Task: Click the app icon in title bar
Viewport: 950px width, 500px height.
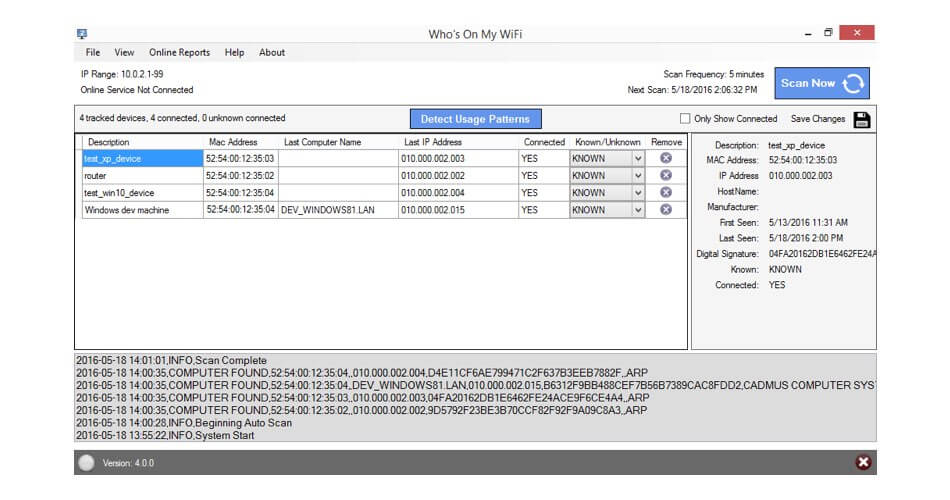Action: (81, 34)
